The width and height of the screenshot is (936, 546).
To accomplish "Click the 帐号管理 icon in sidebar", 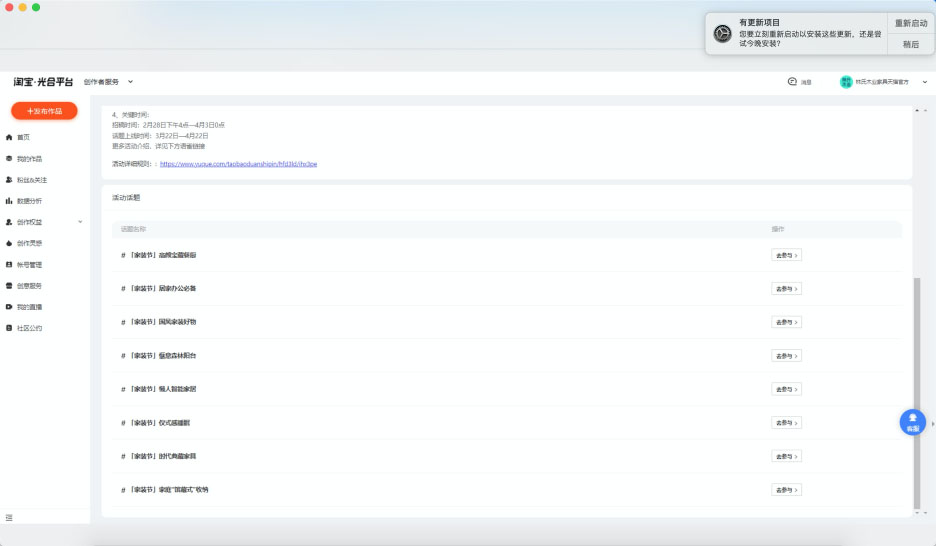I will point(10,265).
